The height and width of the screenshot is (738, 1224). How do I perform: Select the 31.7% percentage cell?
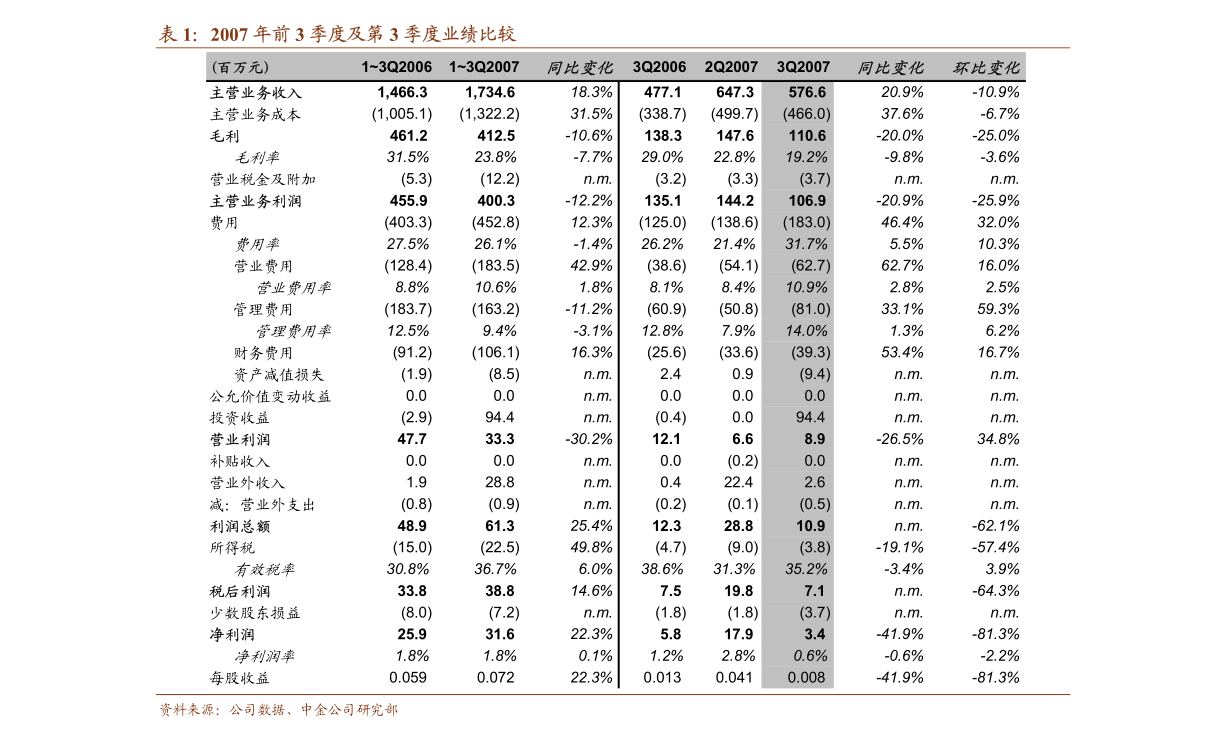[806, 244]
